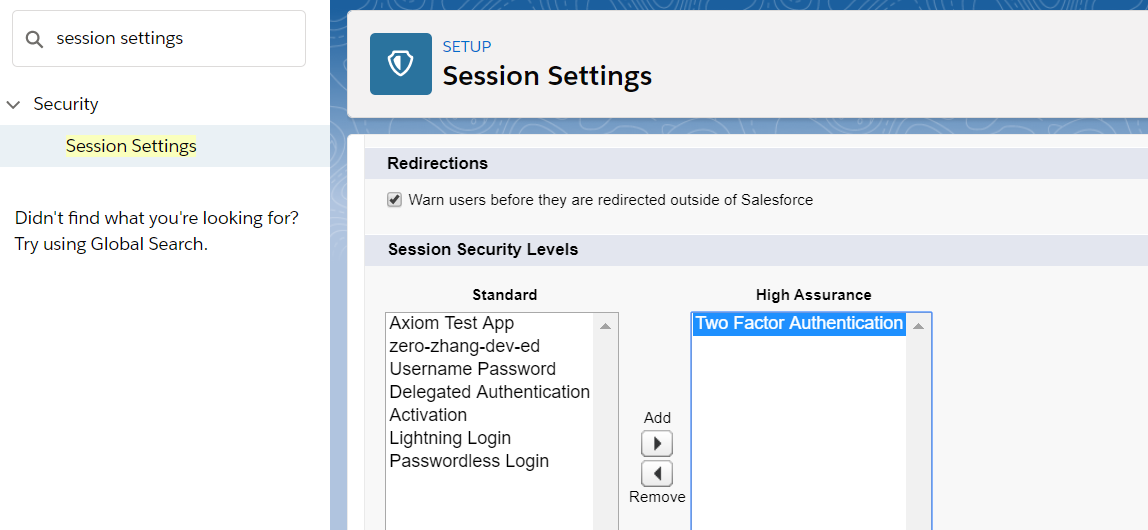Focus the setup quick find box
The image size is (1148, 530).
(x=170, y=39)
